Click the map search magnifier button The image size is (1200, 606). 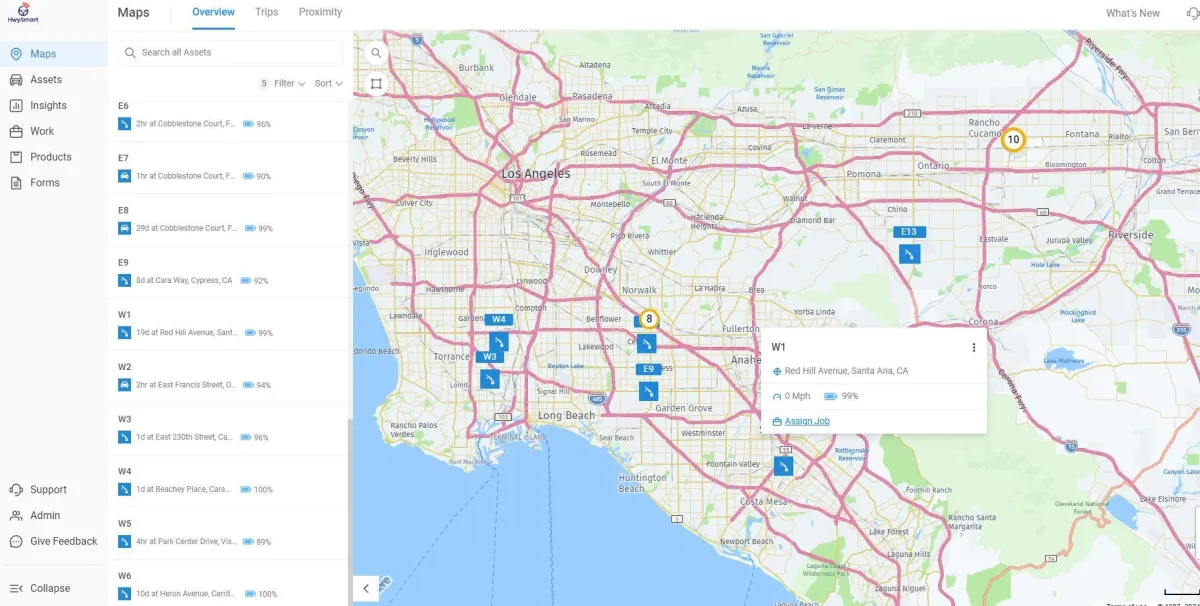click(376, 53)
